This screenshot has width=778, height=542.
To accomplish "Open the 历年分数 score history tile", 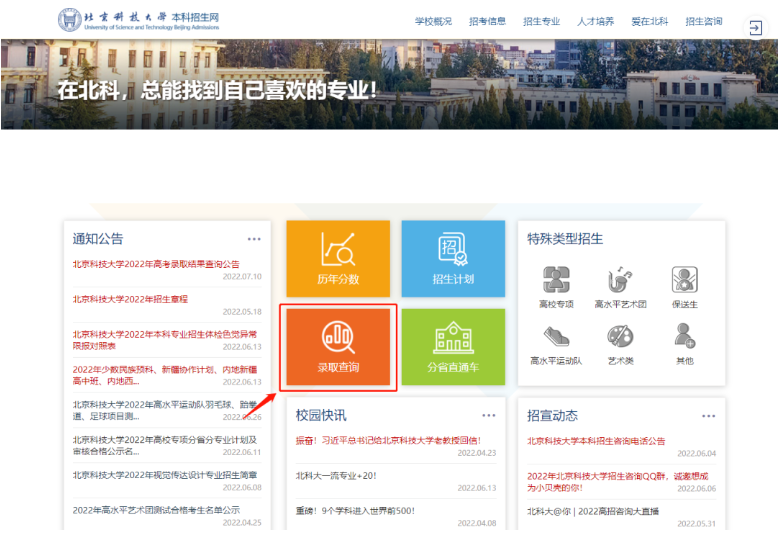I will click(x=338, y=258).
